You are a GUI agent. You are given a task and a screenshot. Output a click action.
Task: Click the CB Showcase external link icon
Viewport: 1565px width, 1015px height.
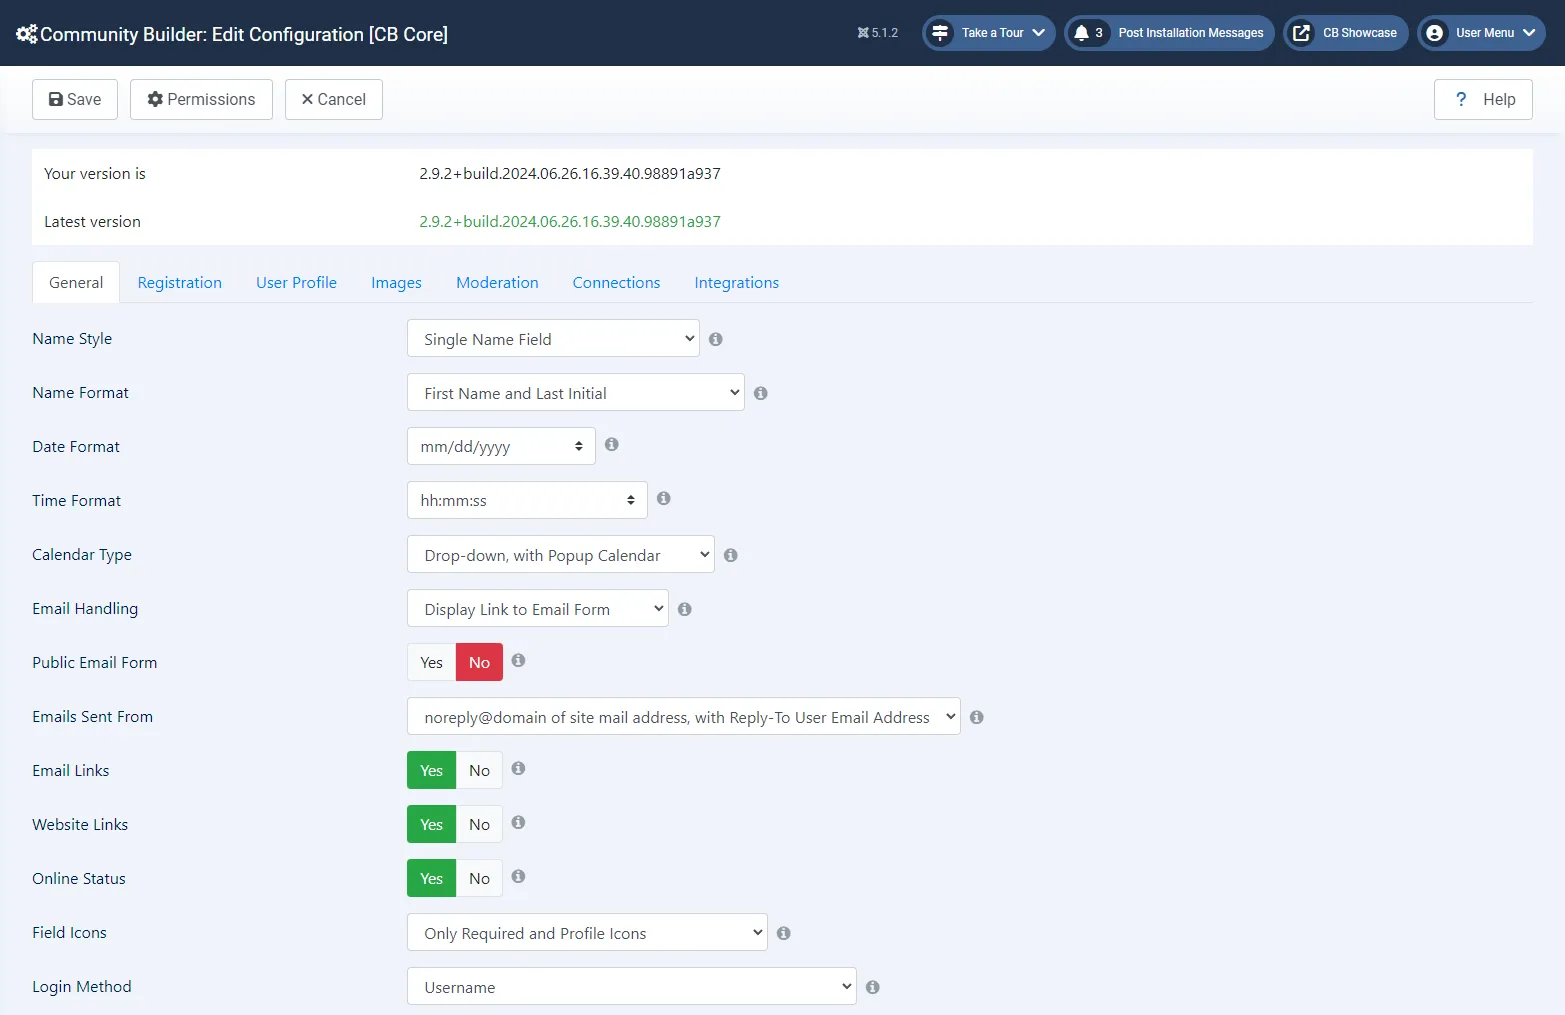click(x=1301, y=33)
